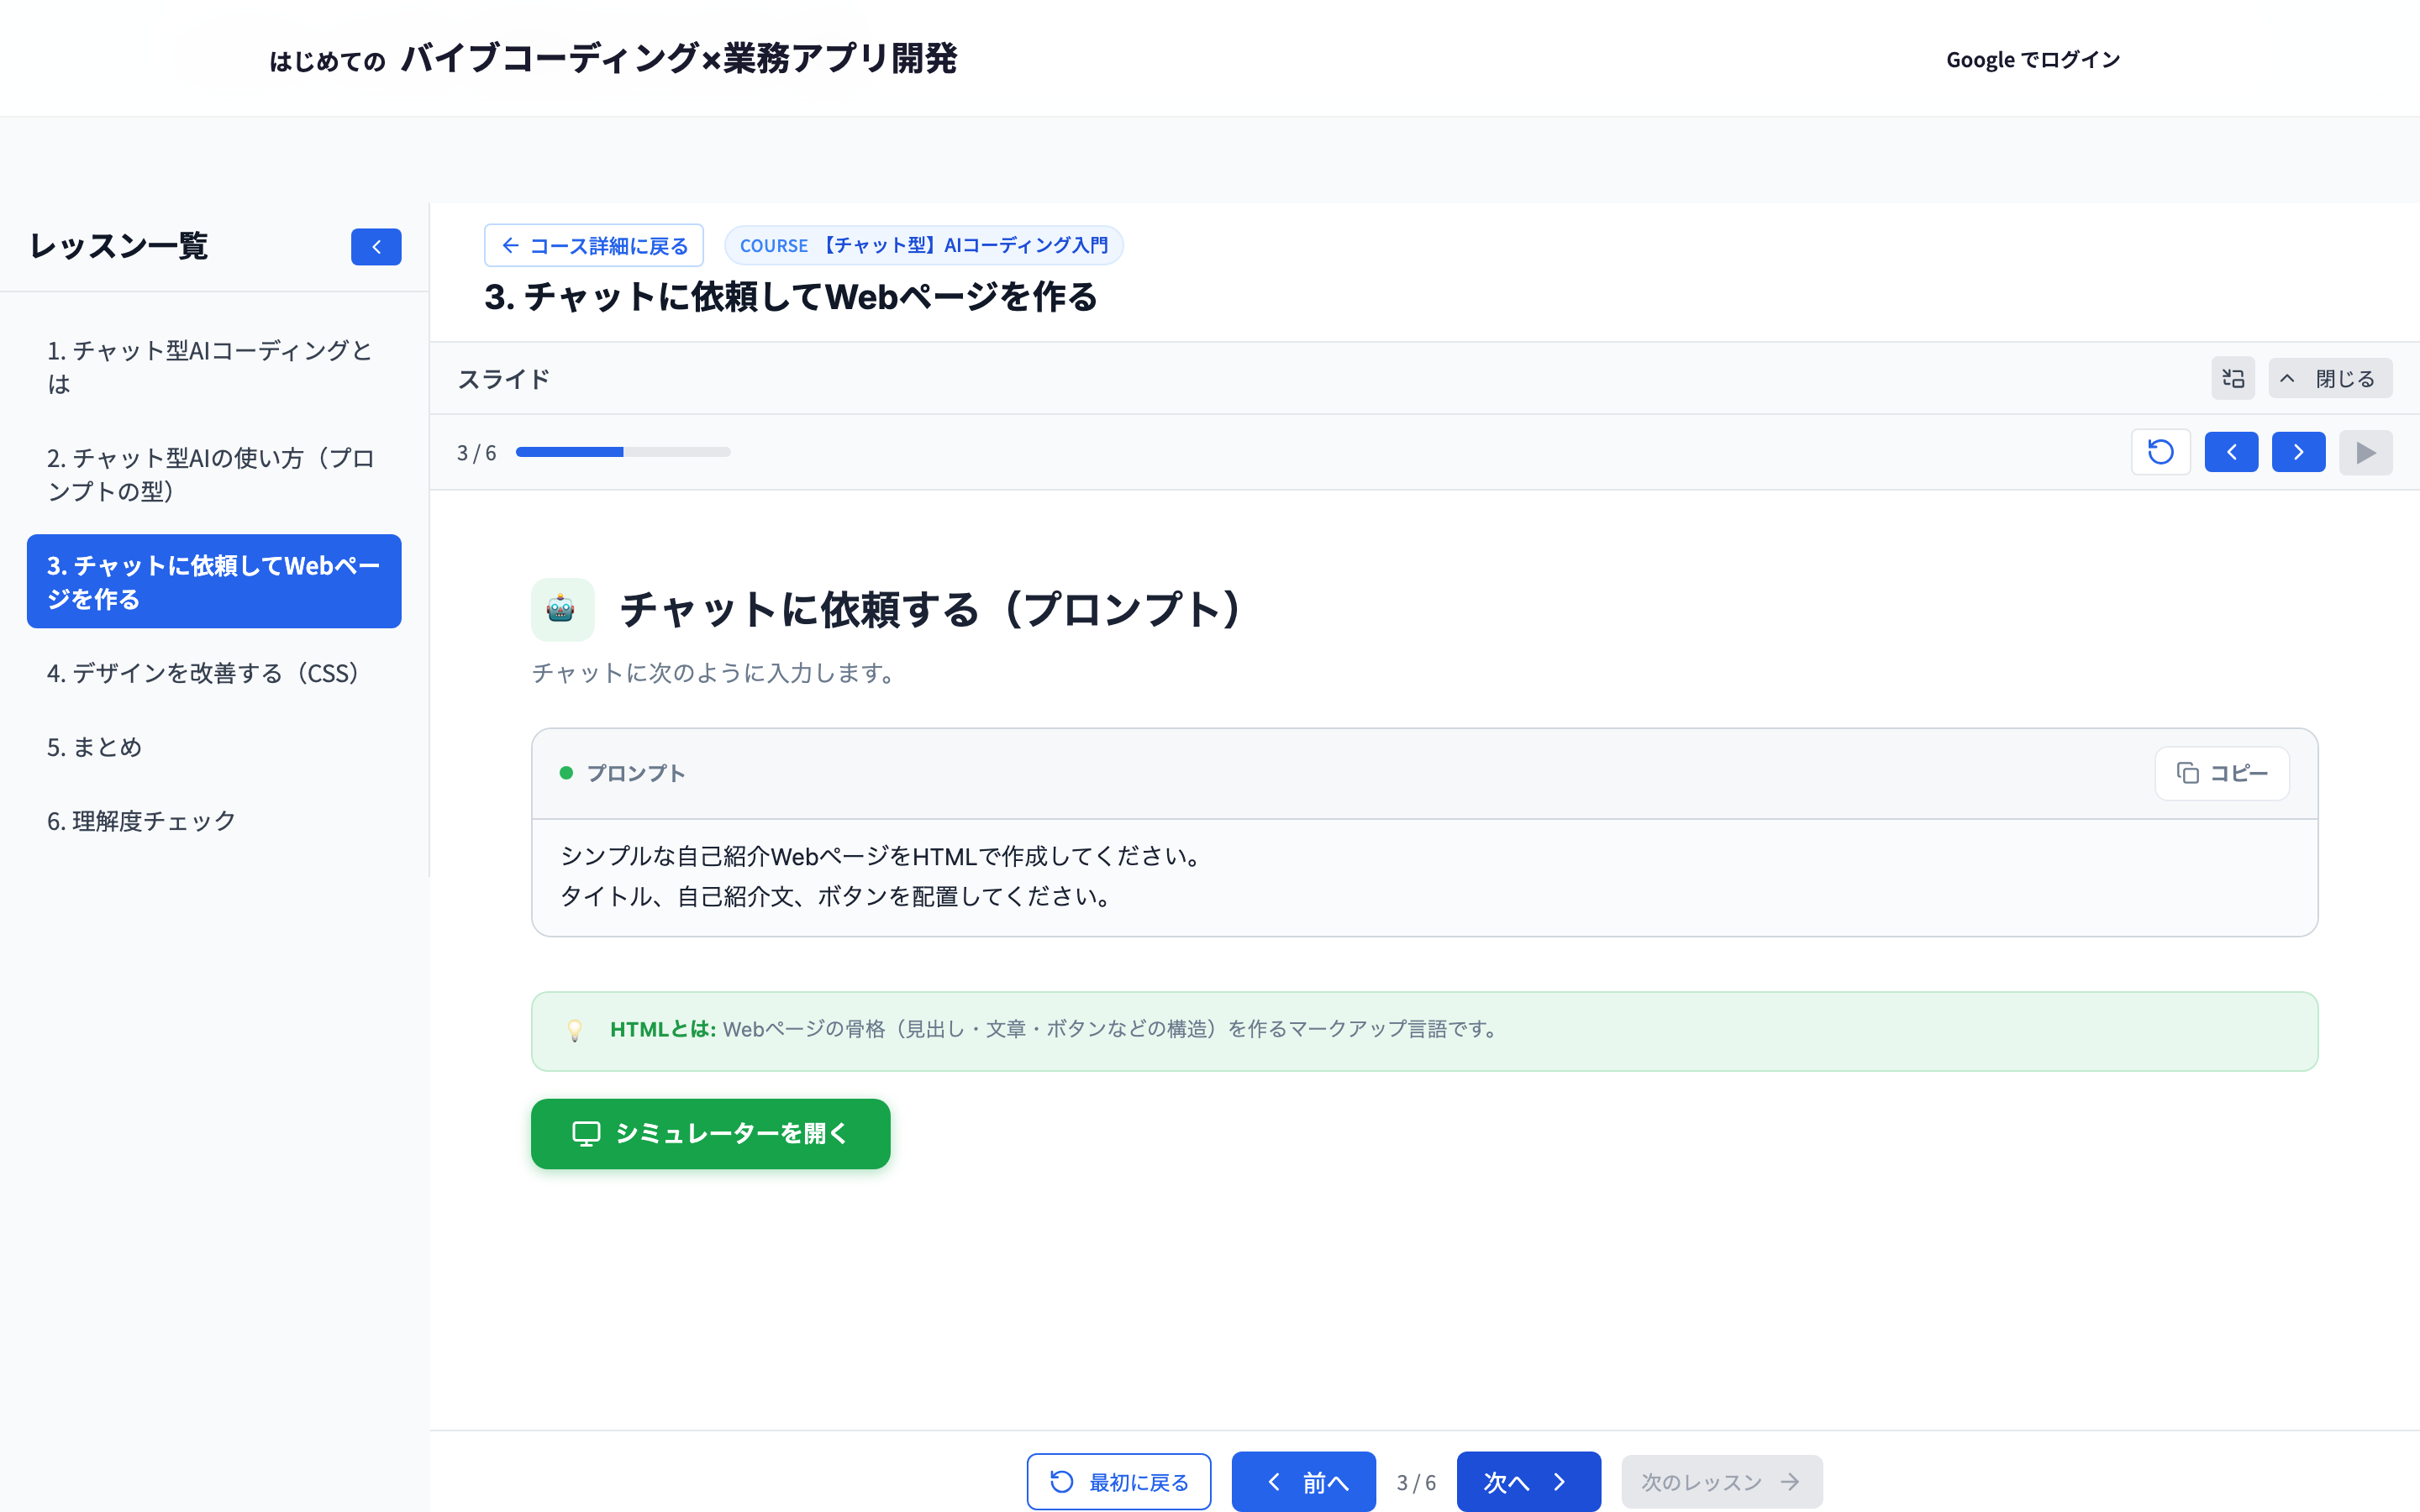The image size is (2420, 1512).
Task: Click the HTMLとは explanation note
Action: (1424, 1031)
